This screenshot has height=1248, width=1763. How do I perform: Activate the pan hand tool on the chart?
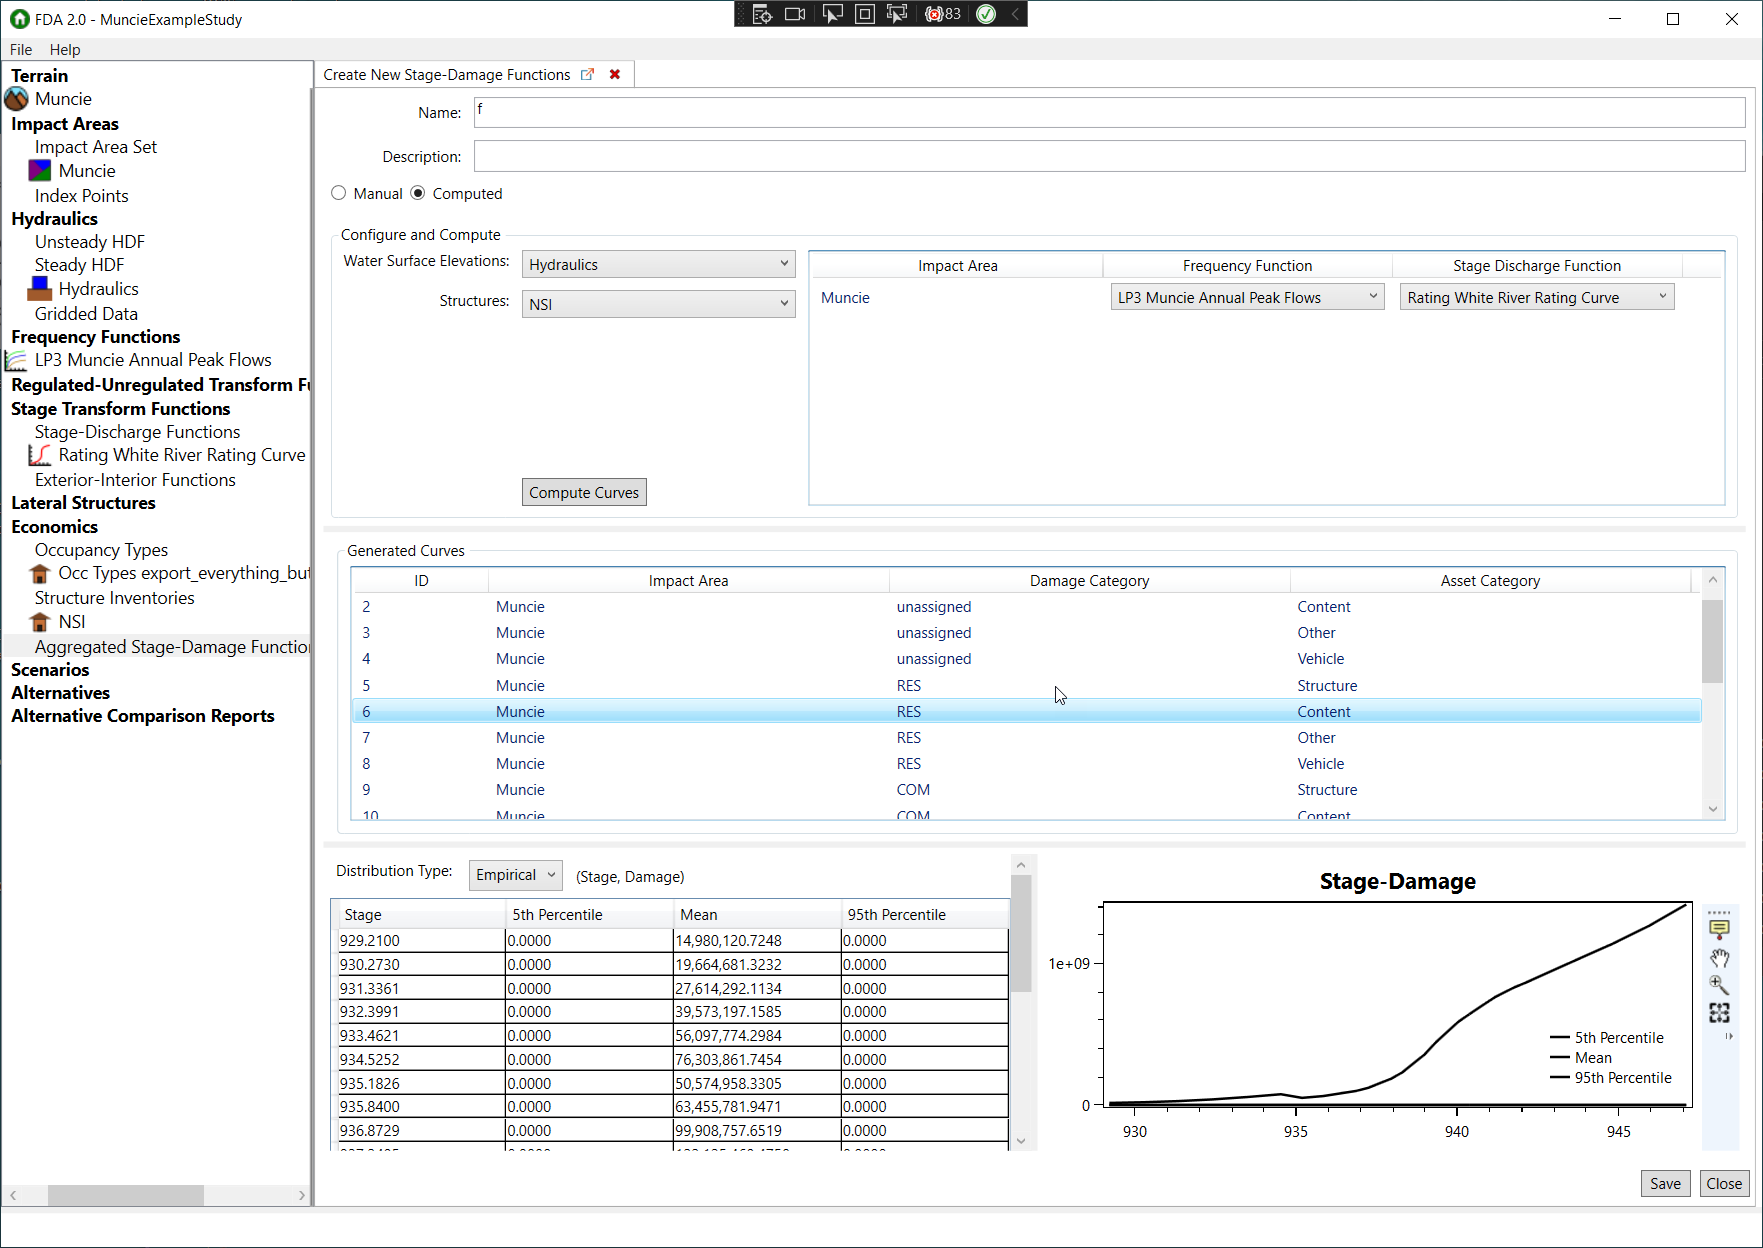click(x=1720, y=958)
